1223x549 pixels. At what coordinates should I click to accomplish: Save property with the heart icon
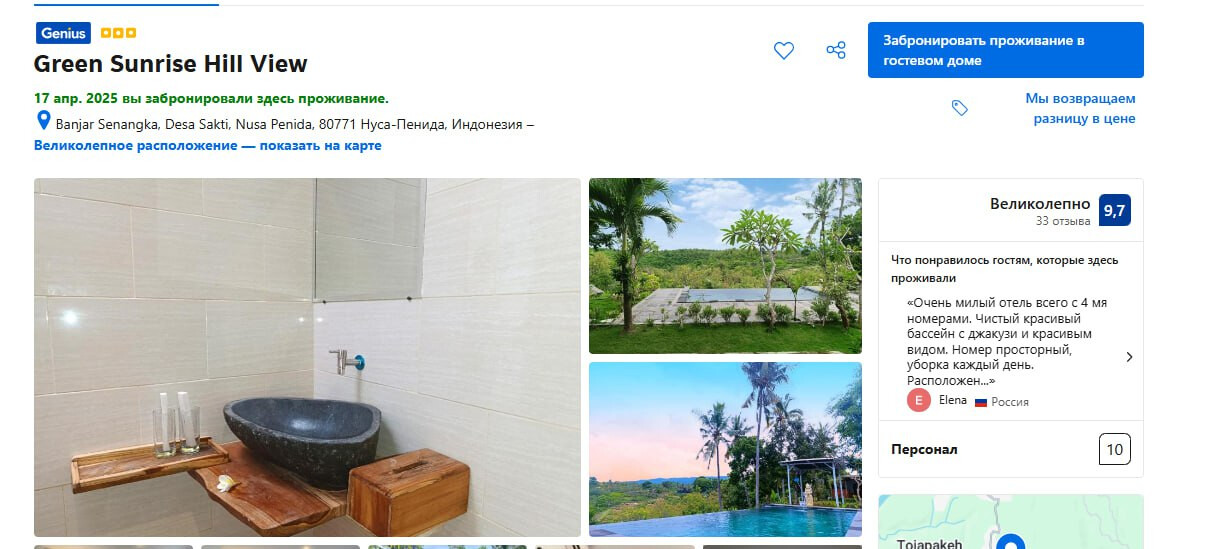tap(784, 50)
